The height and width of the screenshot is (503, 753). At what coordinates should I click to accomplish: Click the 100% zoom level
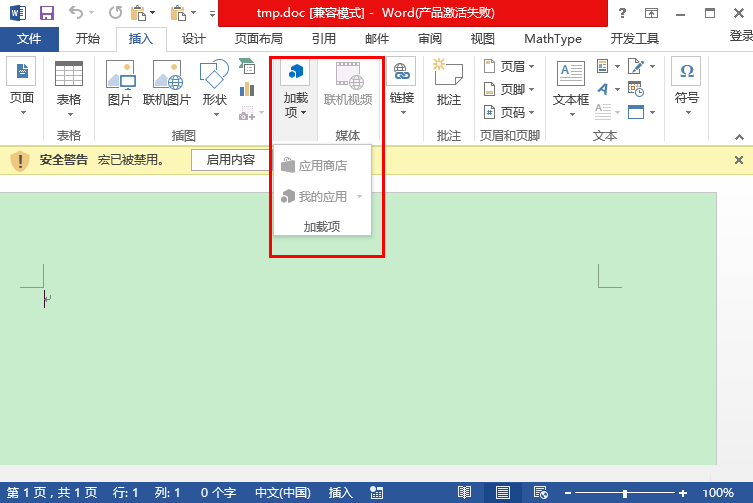(718, 493)
